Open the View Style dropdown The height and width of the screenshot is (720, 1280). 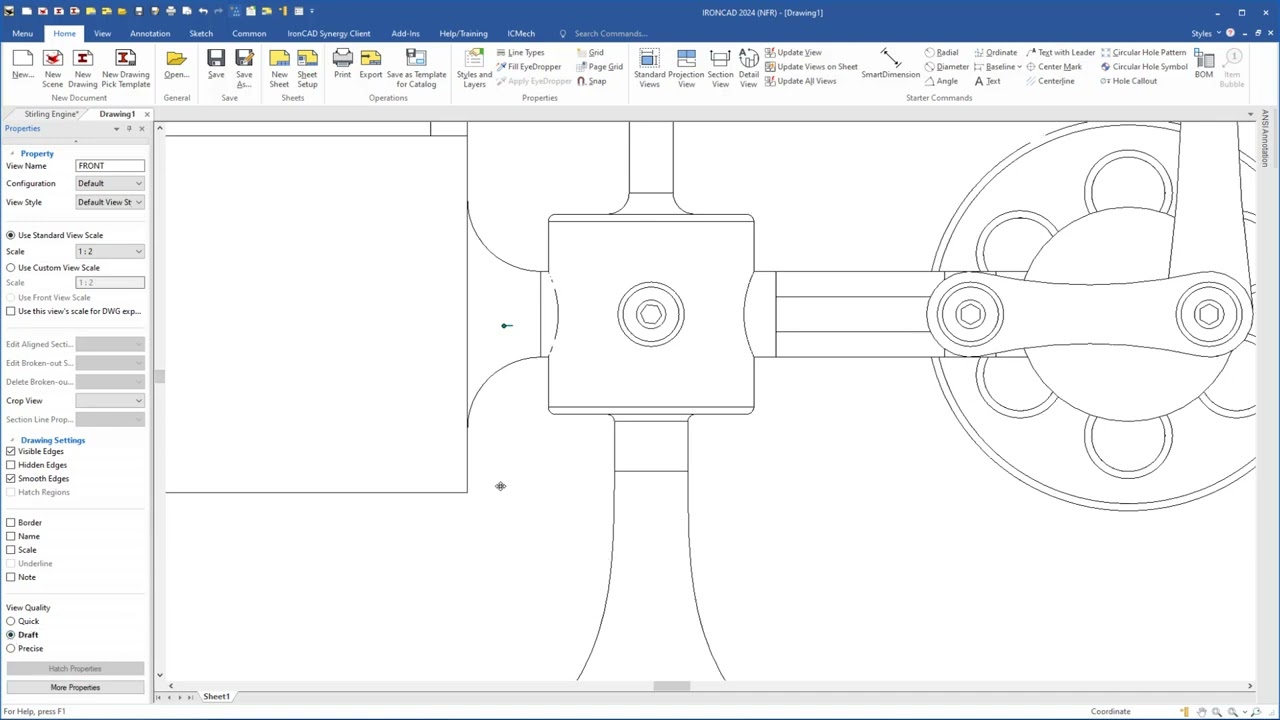[x=110, y=202]
